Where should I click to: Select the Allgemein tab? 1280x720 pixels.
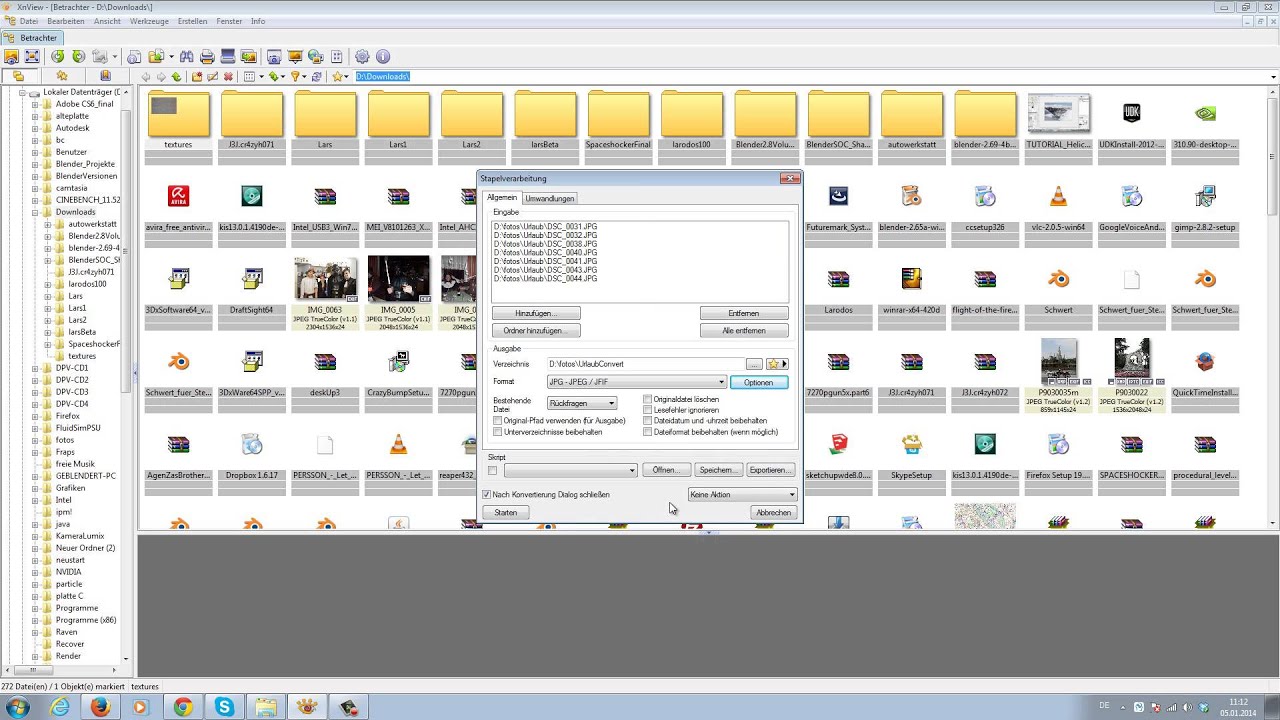click(x=502, y=198)
